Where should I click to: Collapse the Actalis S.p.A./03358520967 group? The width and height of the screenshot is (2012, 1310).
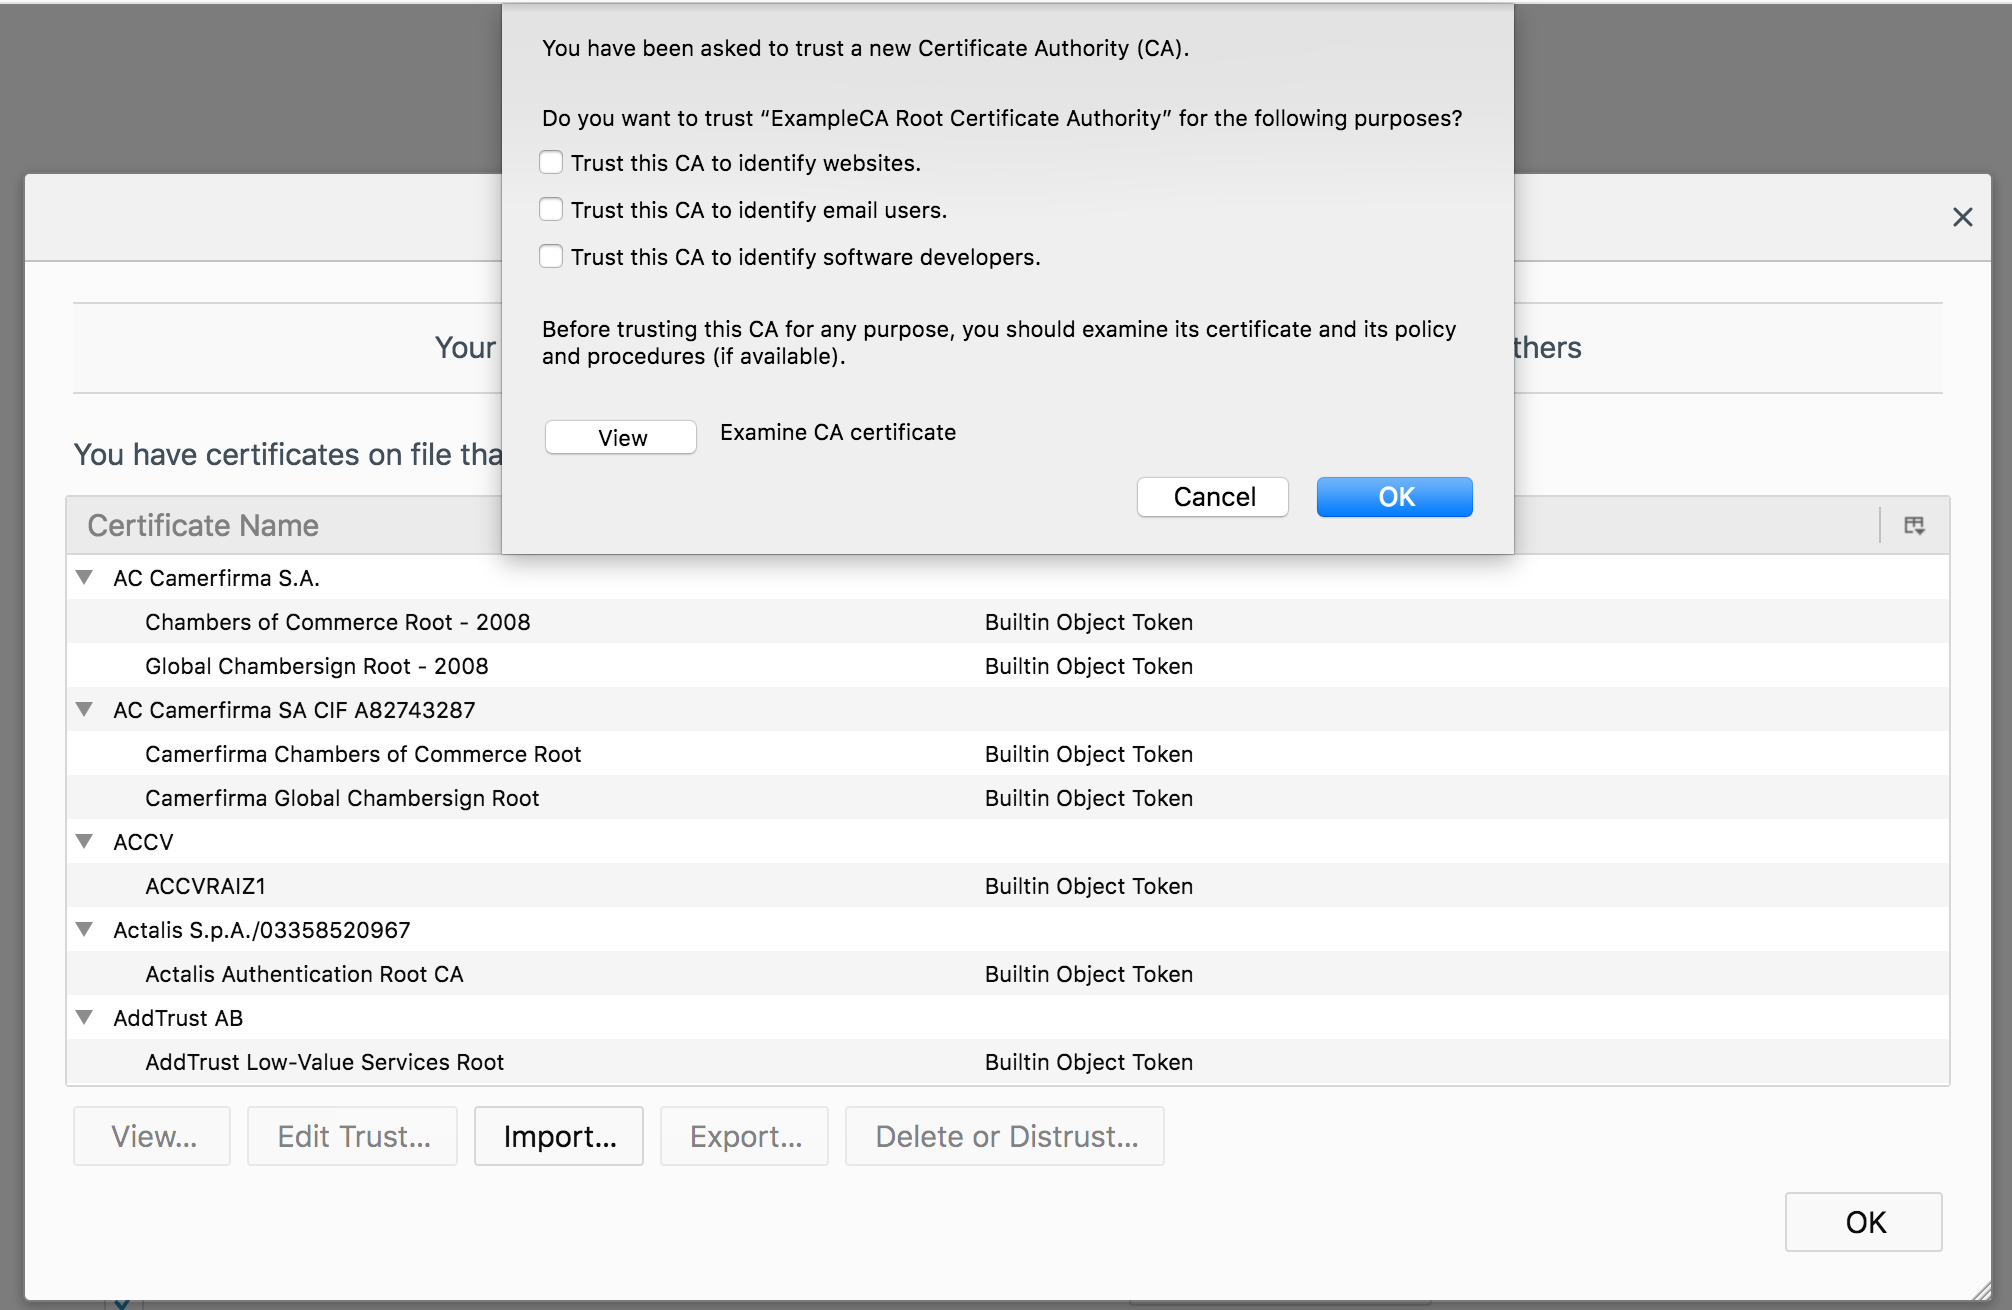pyautogui.click(x=84, y=929)
